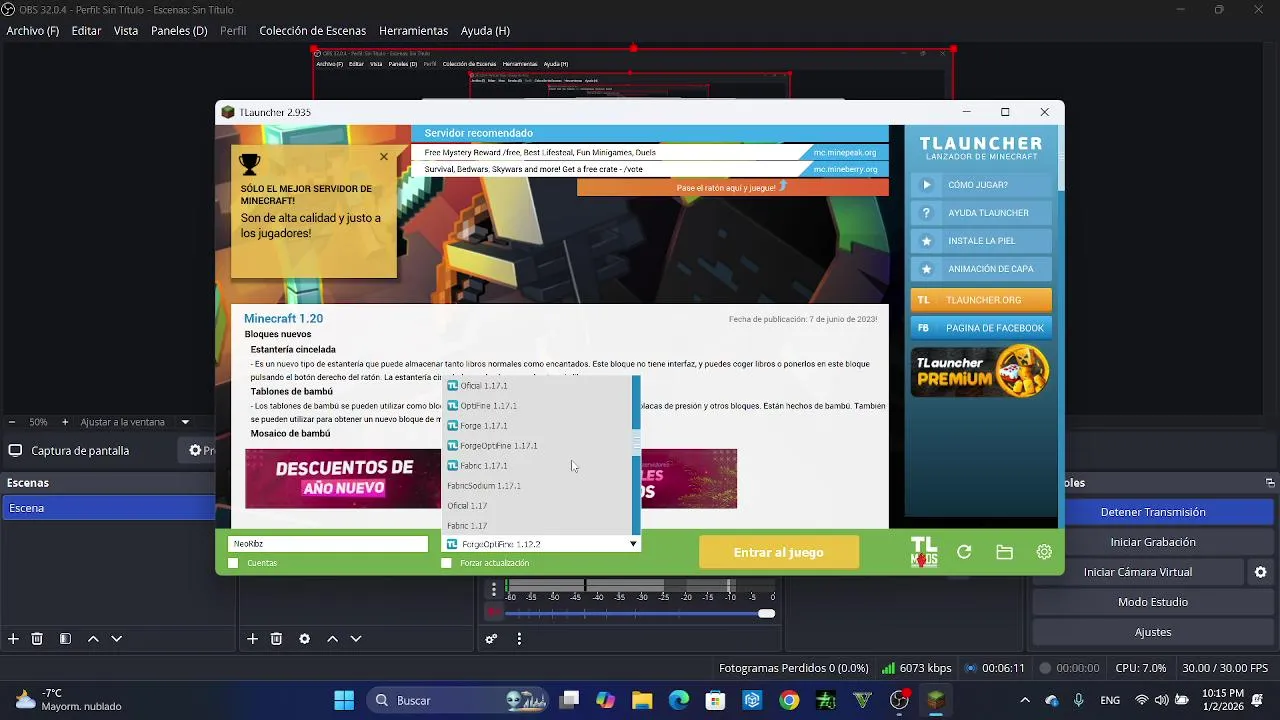The width and height of the screenshot is (1280, 720).
Task: Open OBS Ajustes button
Action: point(1153,632)
